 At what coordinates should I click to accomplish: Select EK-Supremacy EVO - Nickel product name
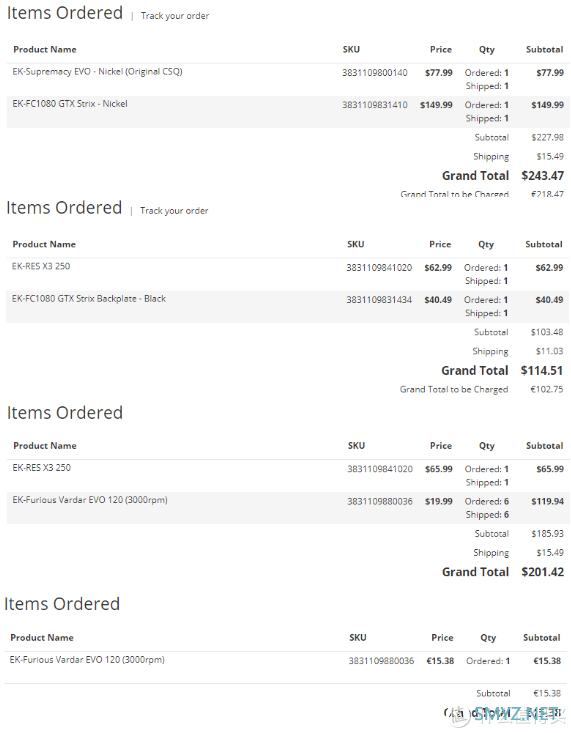[x=97, y=72]
